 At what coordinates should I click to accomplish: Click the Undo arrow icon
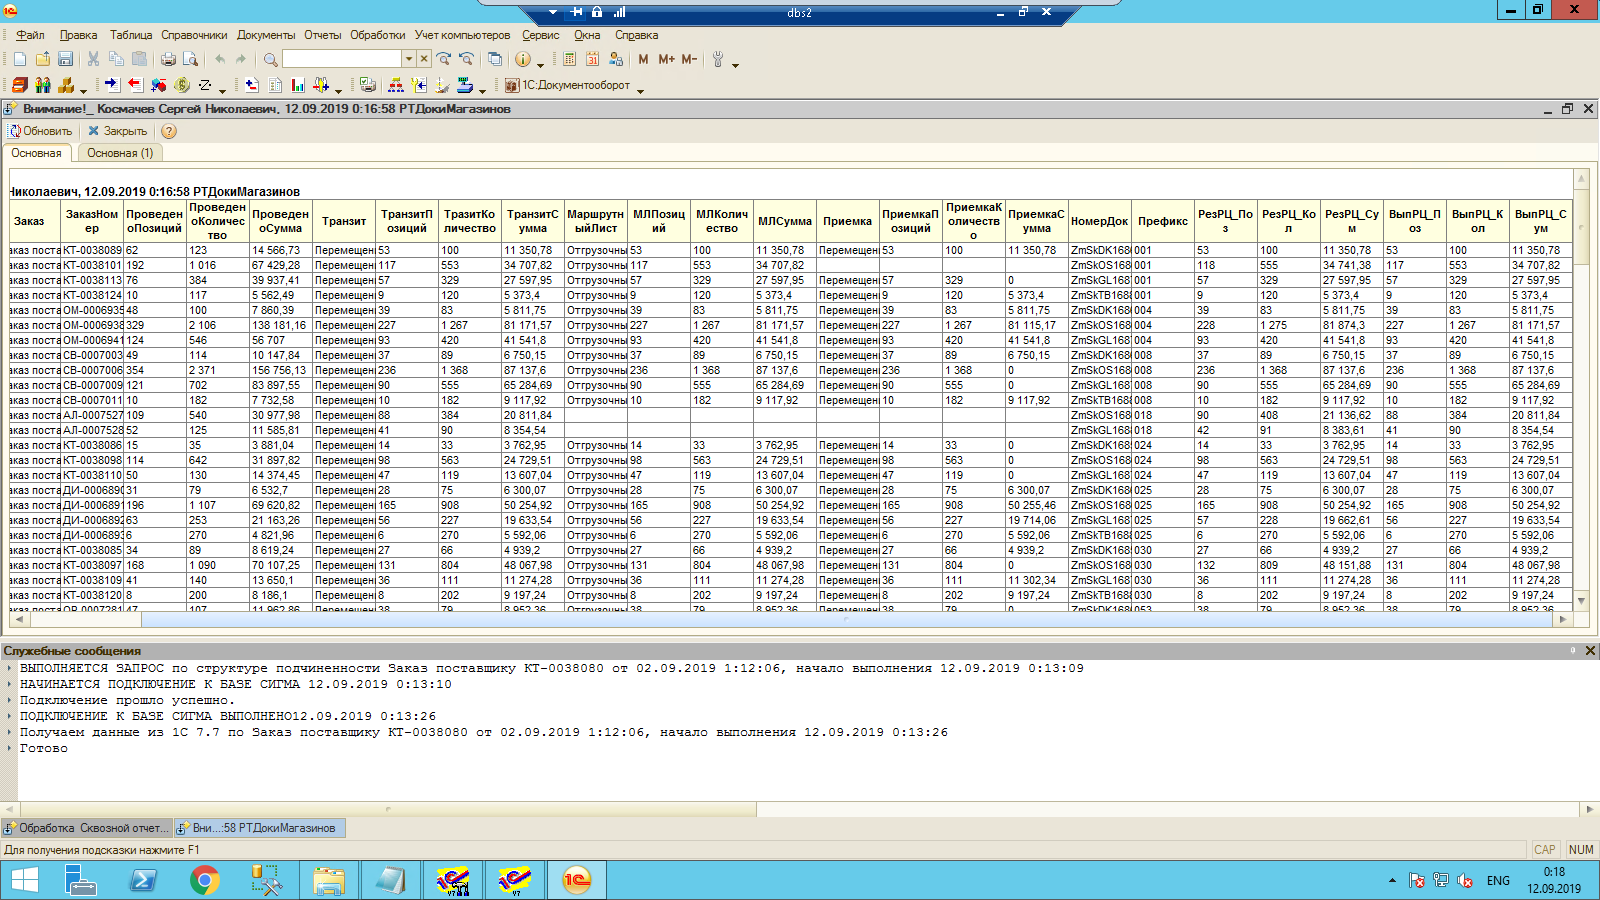point(219,60)
